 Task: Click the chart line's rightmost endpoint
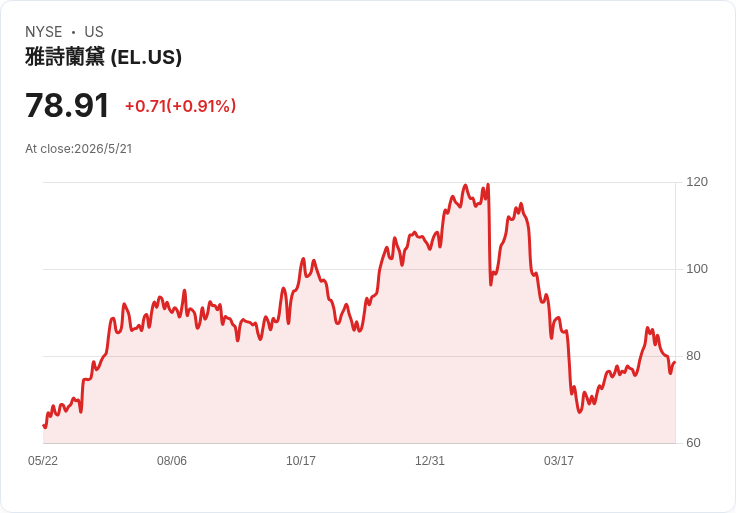[675, 362]
